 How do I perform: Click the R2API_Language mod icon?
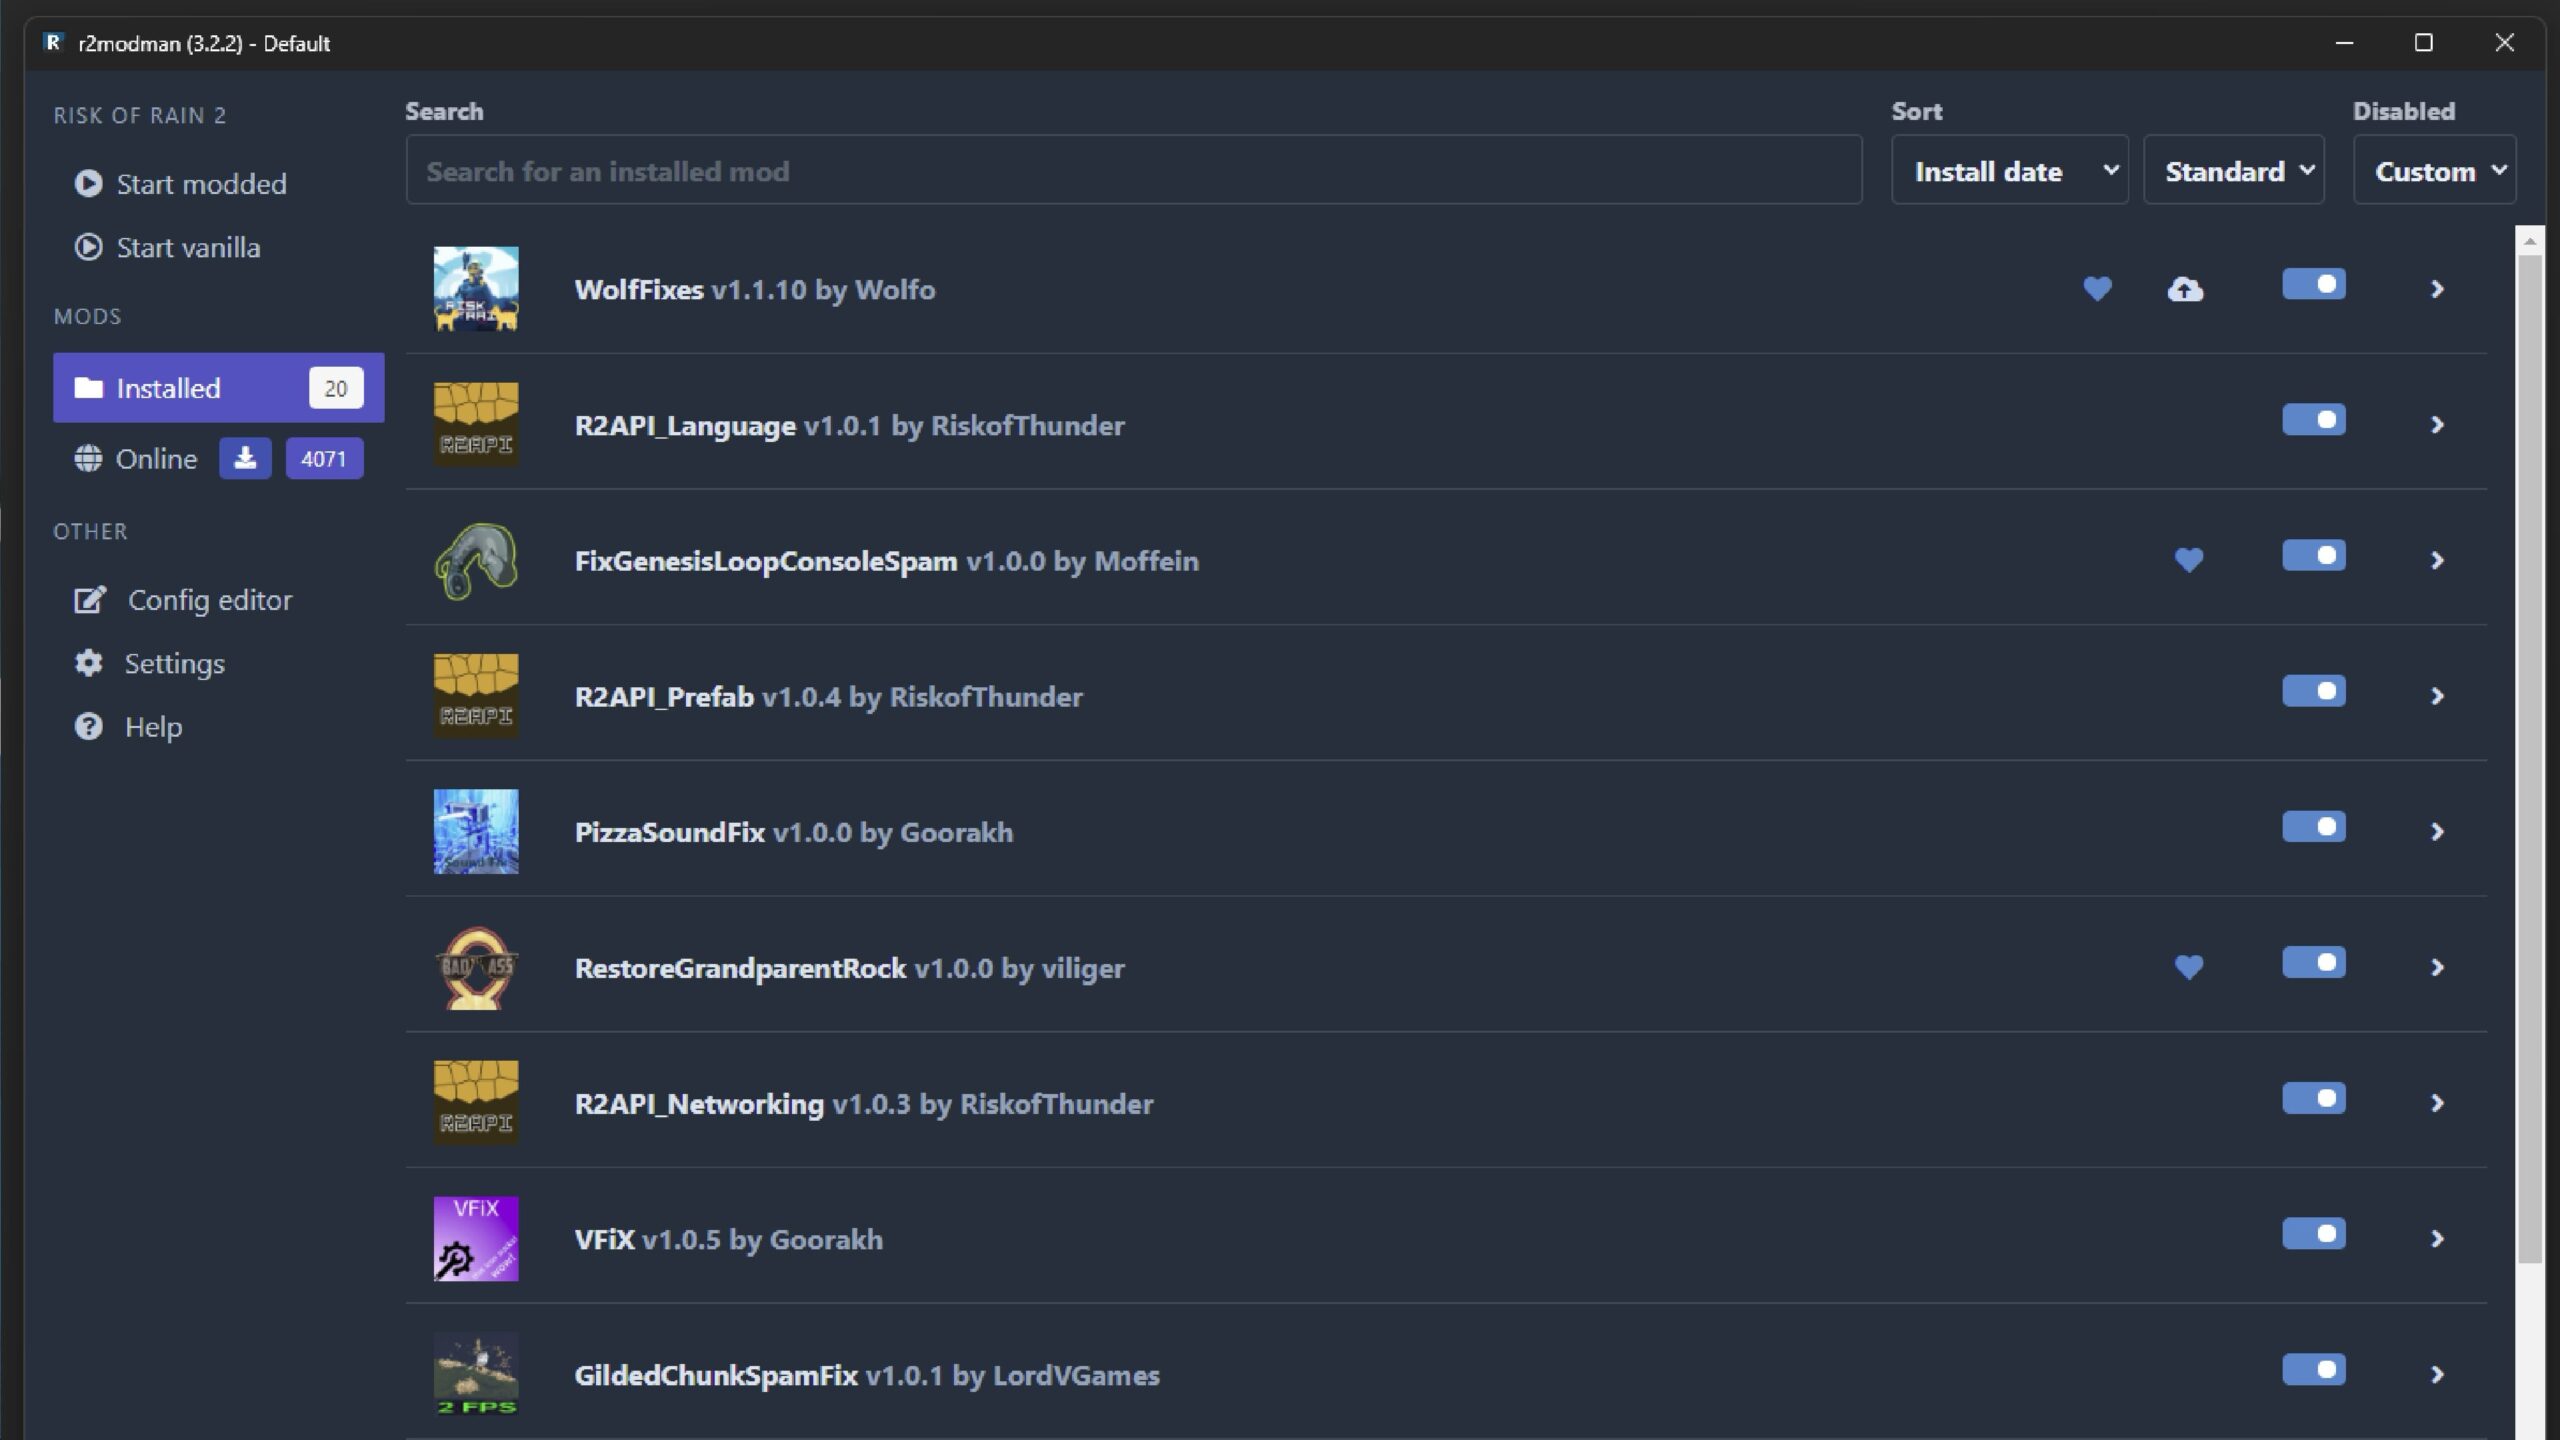coord(476,424)
